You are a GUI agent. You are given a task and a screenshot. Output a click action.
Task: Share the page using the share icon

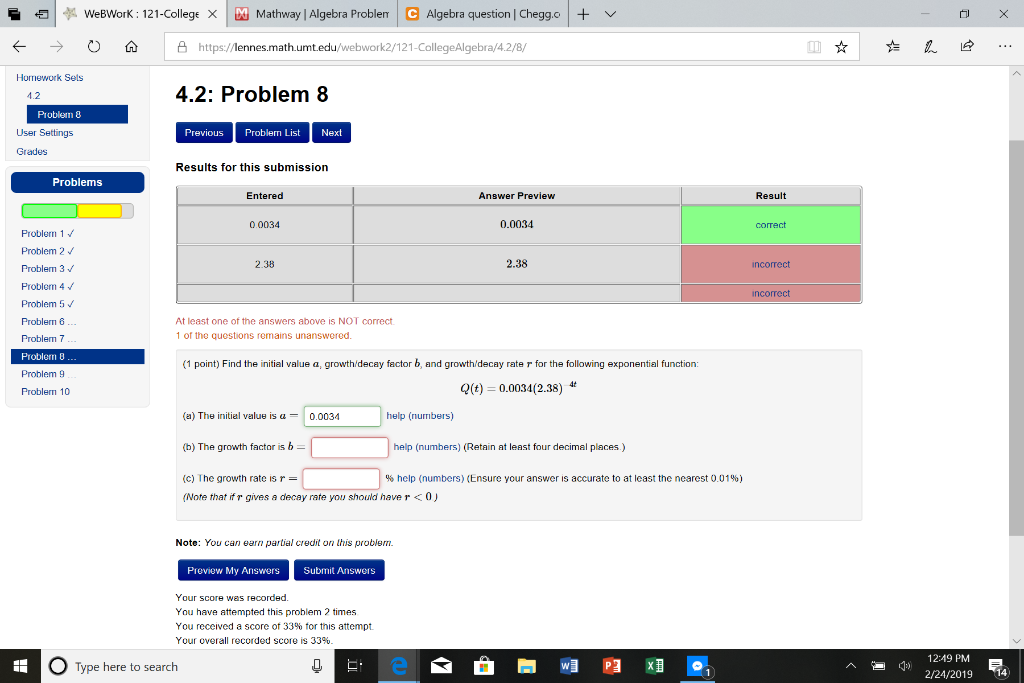[967, 46]
